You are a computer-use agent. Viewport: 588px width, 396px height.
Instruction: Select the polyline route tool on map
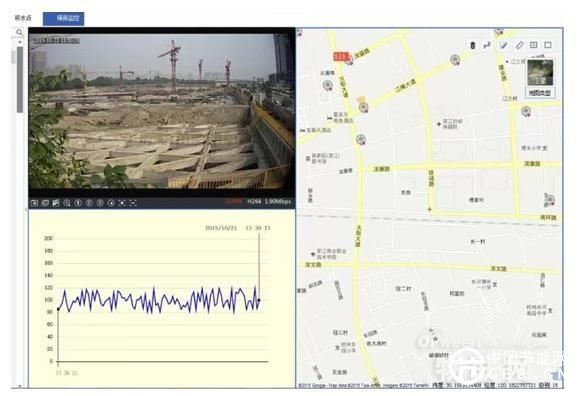pos(487,45)
